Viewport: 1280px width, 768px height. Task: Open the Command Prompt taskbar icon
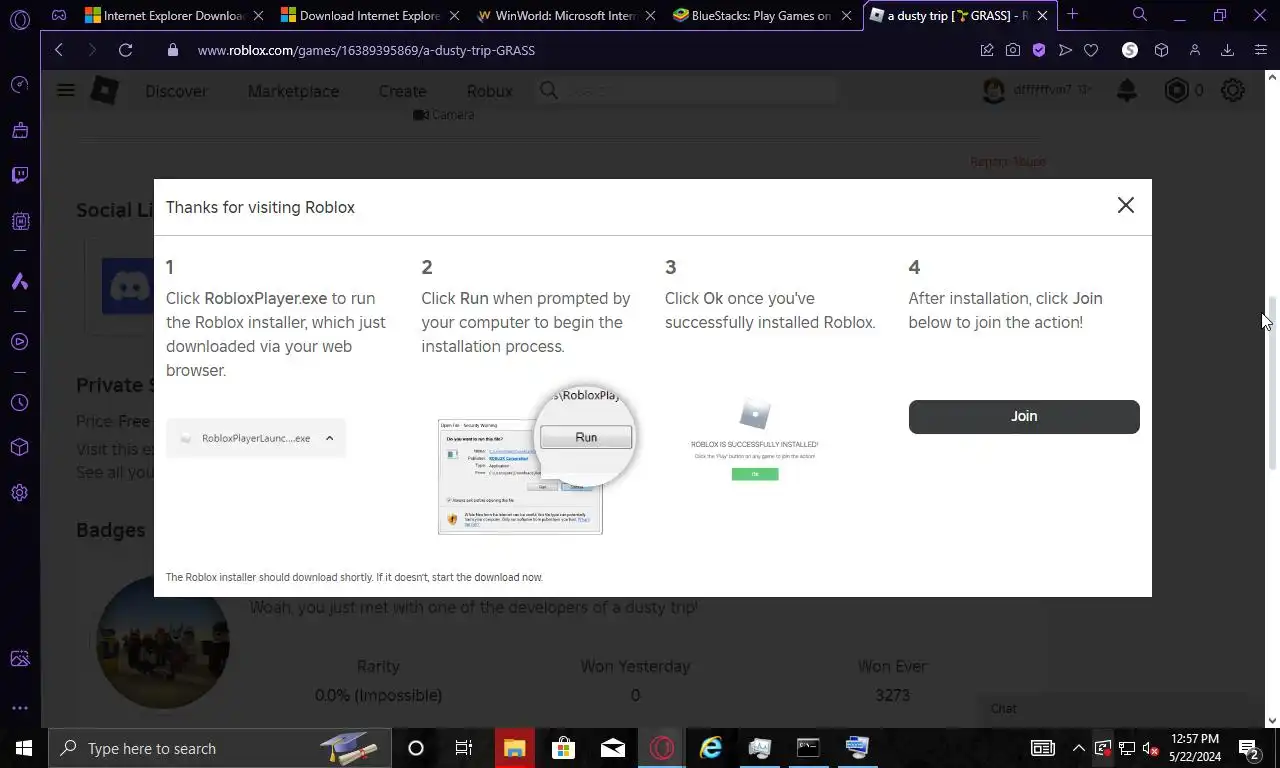pos(808,748)
